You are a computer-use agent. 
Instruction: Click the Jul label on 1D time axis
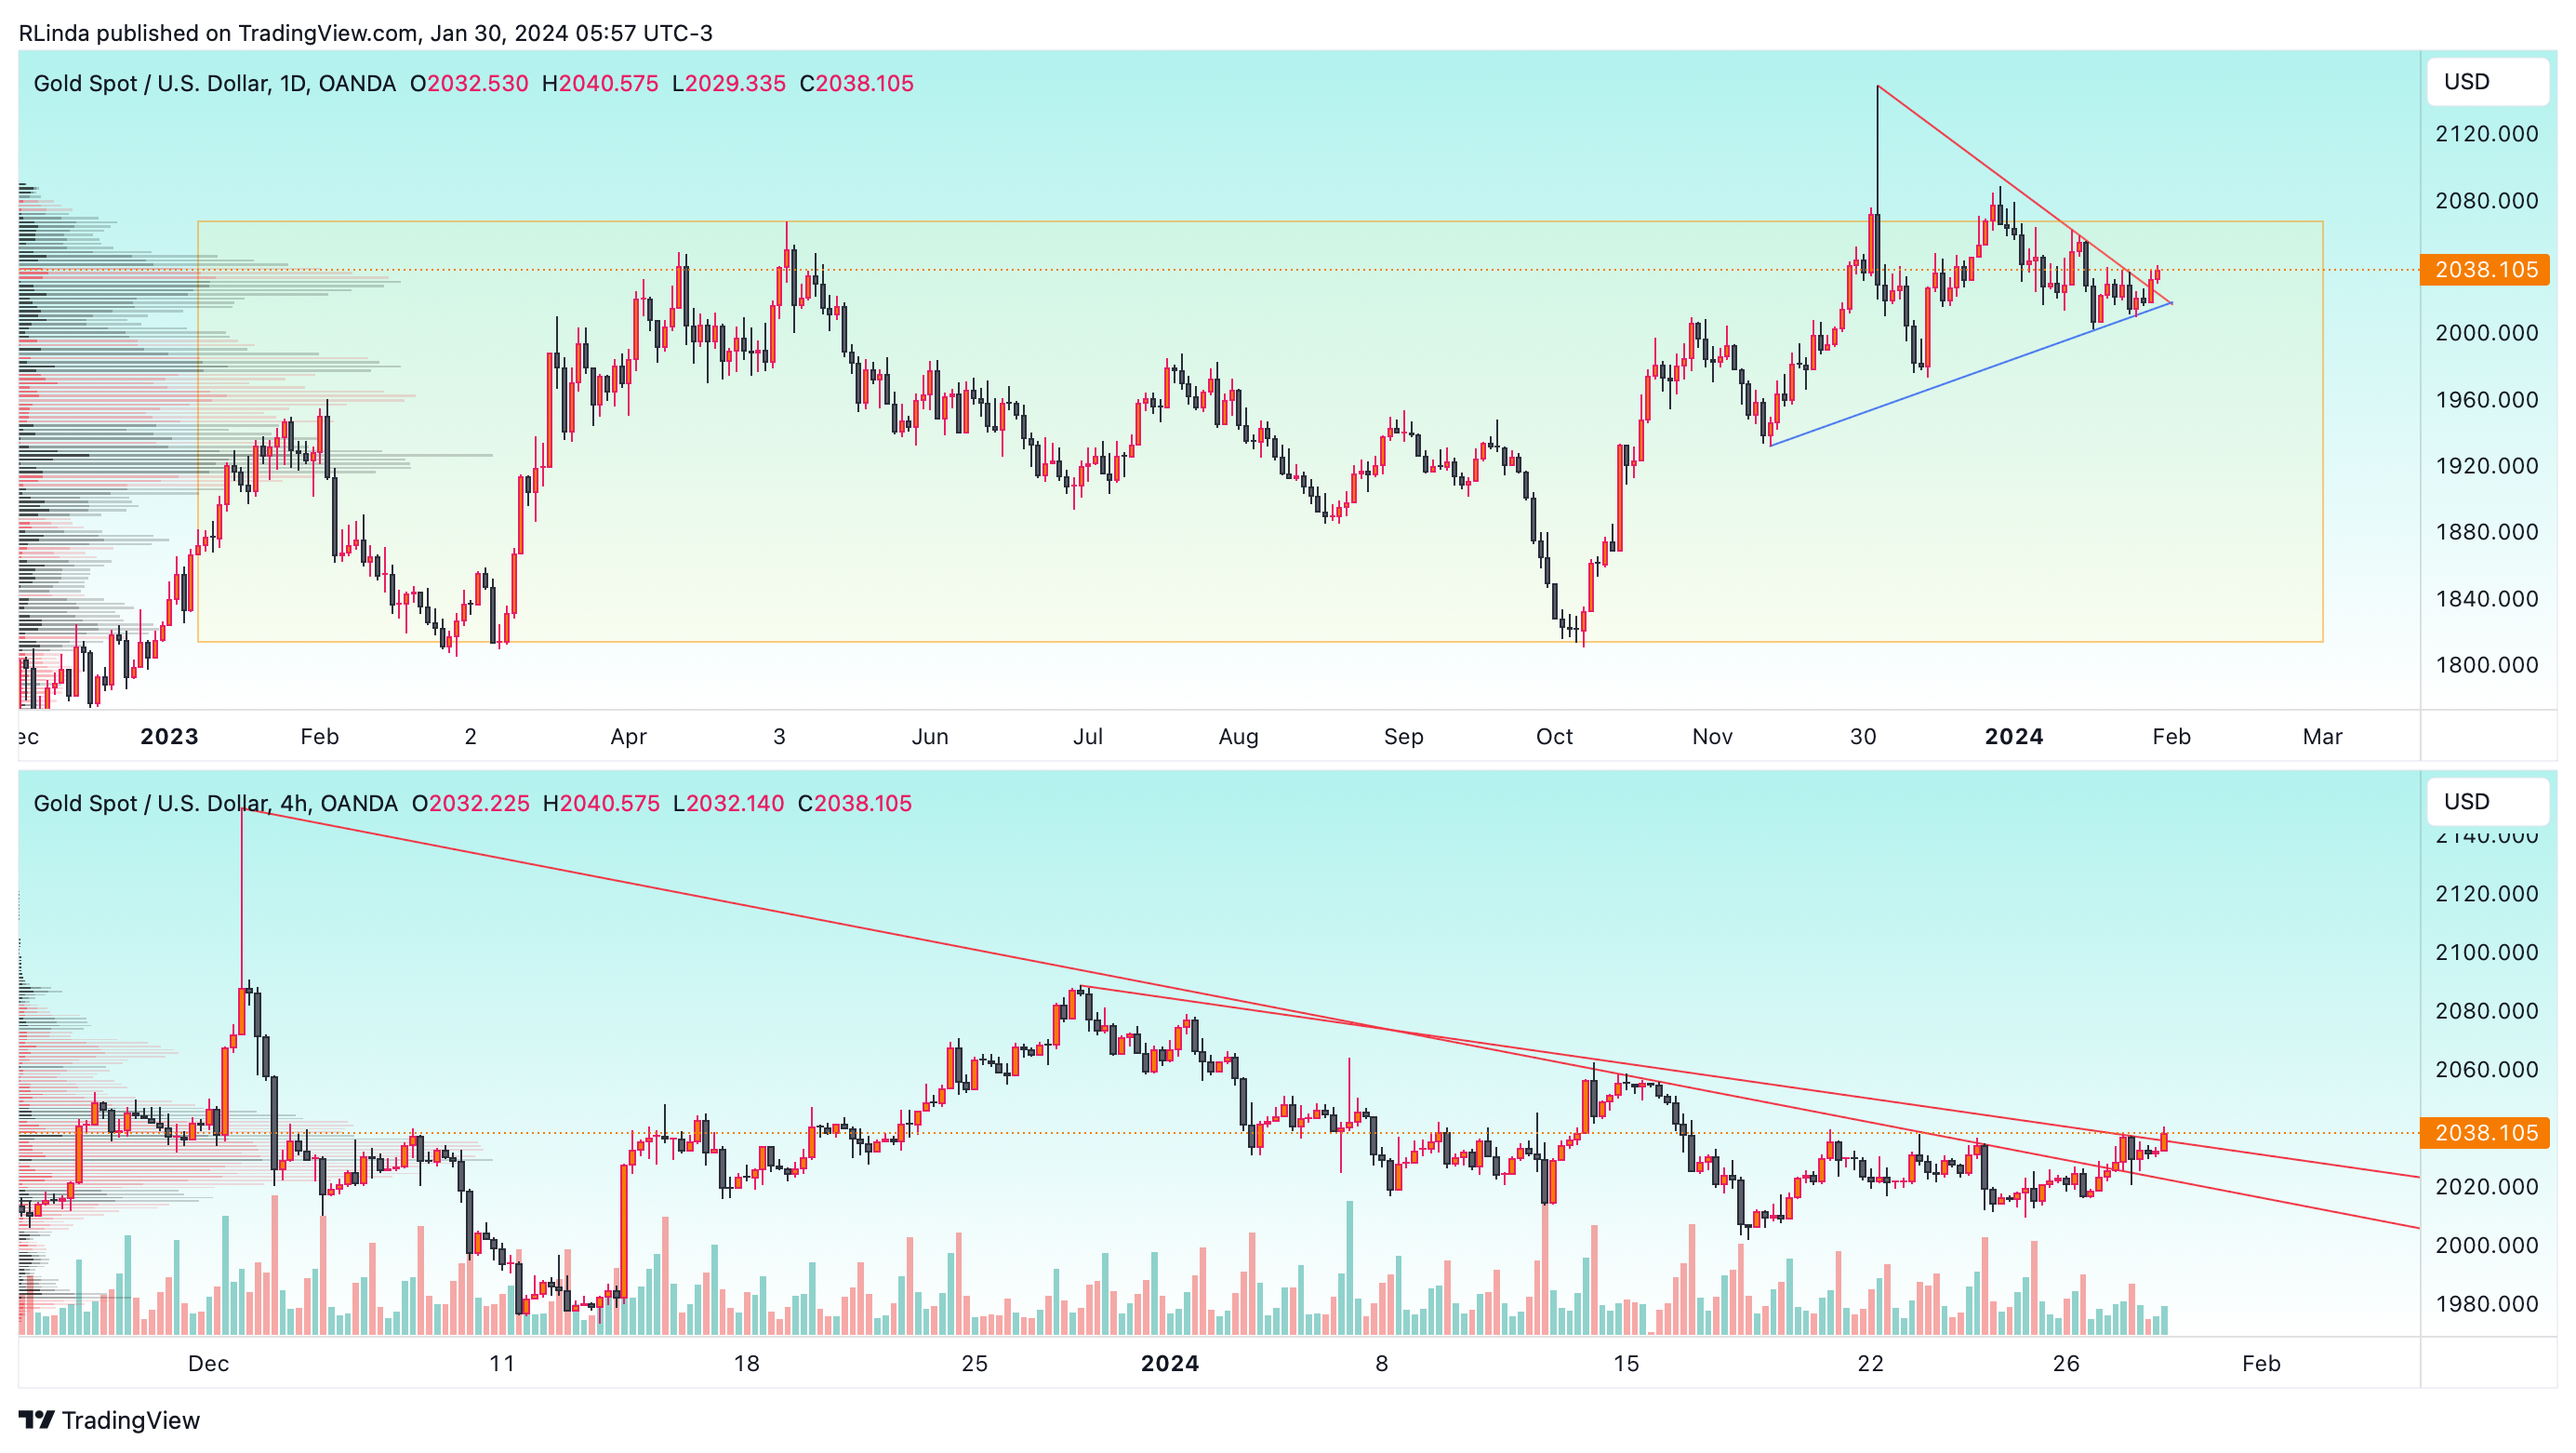[1088, 737]
